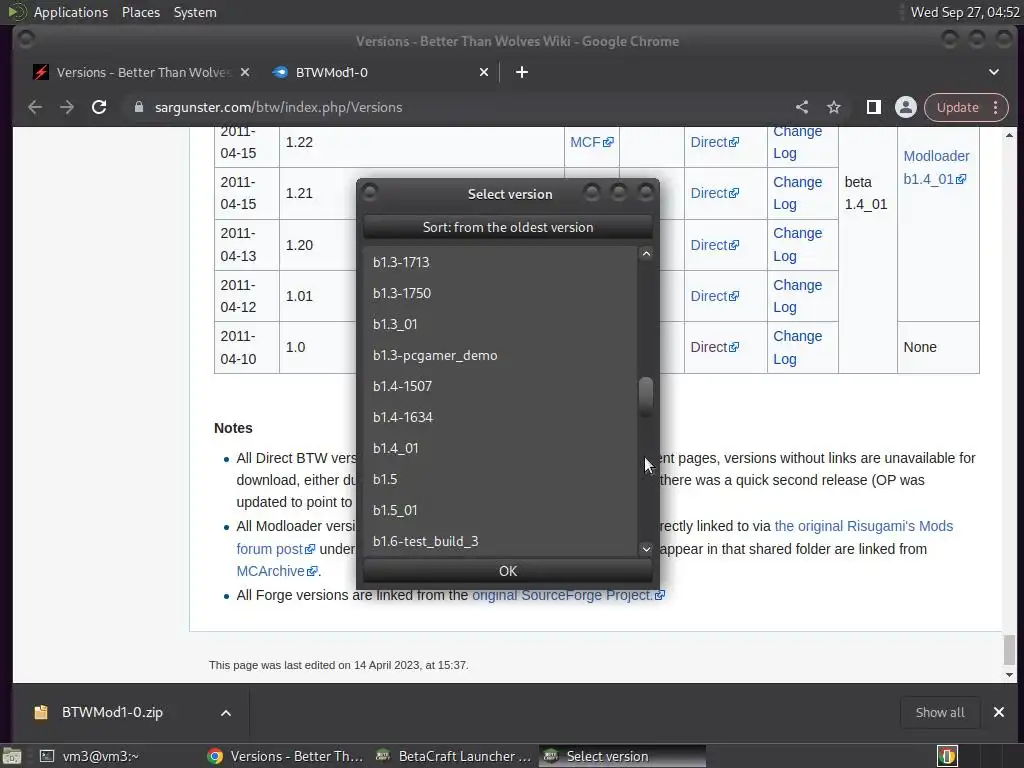The width and height of the screenshot is (1024, 768).
Task: Select version b1.3_01
Action: 500,325
